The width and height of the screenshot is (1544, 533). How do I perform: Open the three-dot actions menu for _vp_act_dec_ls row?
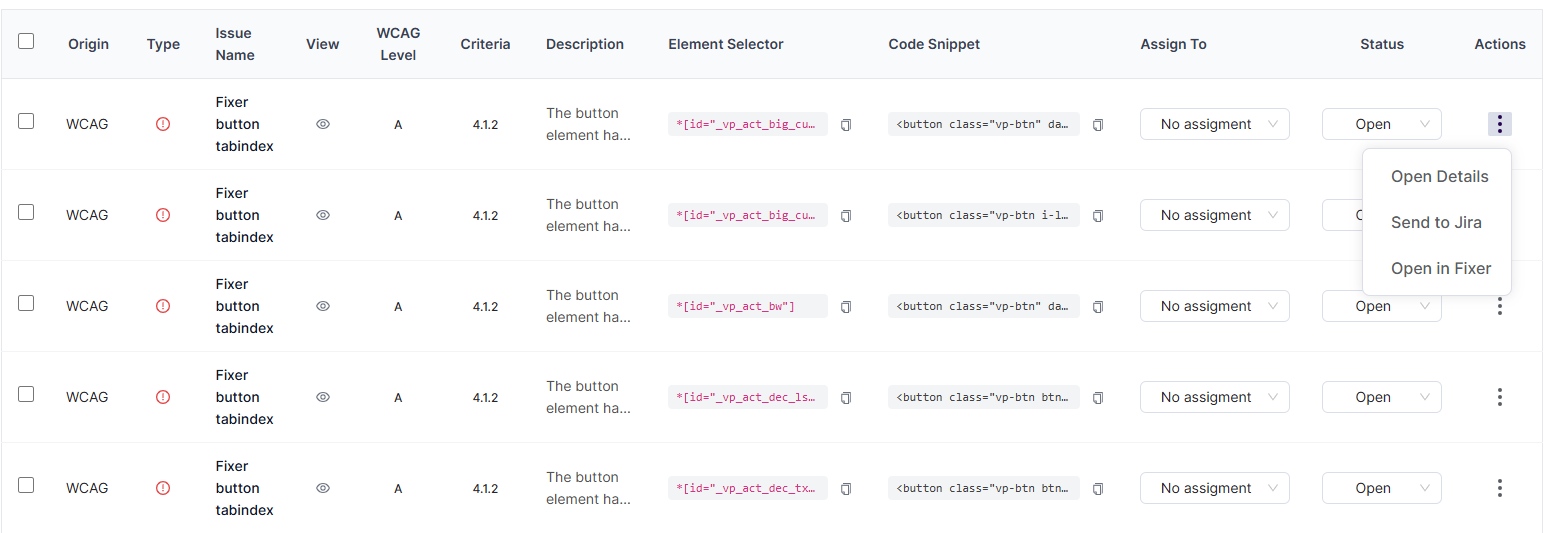click(x=1500, y=397)
